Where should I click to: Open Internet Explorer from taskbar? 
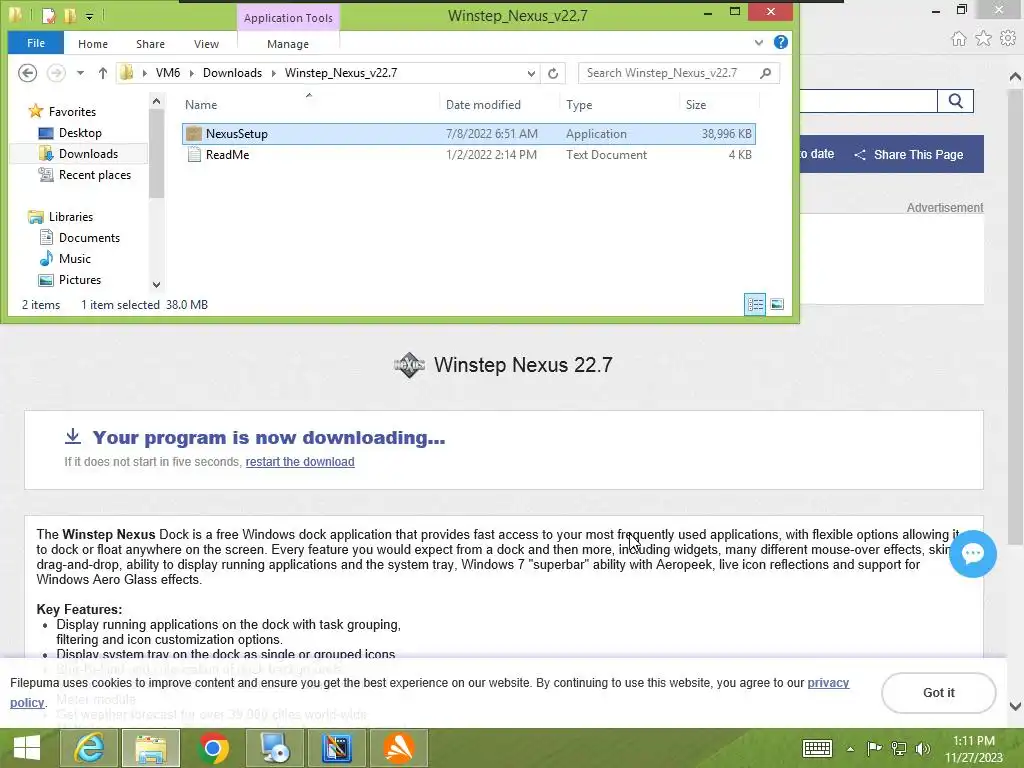89,748
